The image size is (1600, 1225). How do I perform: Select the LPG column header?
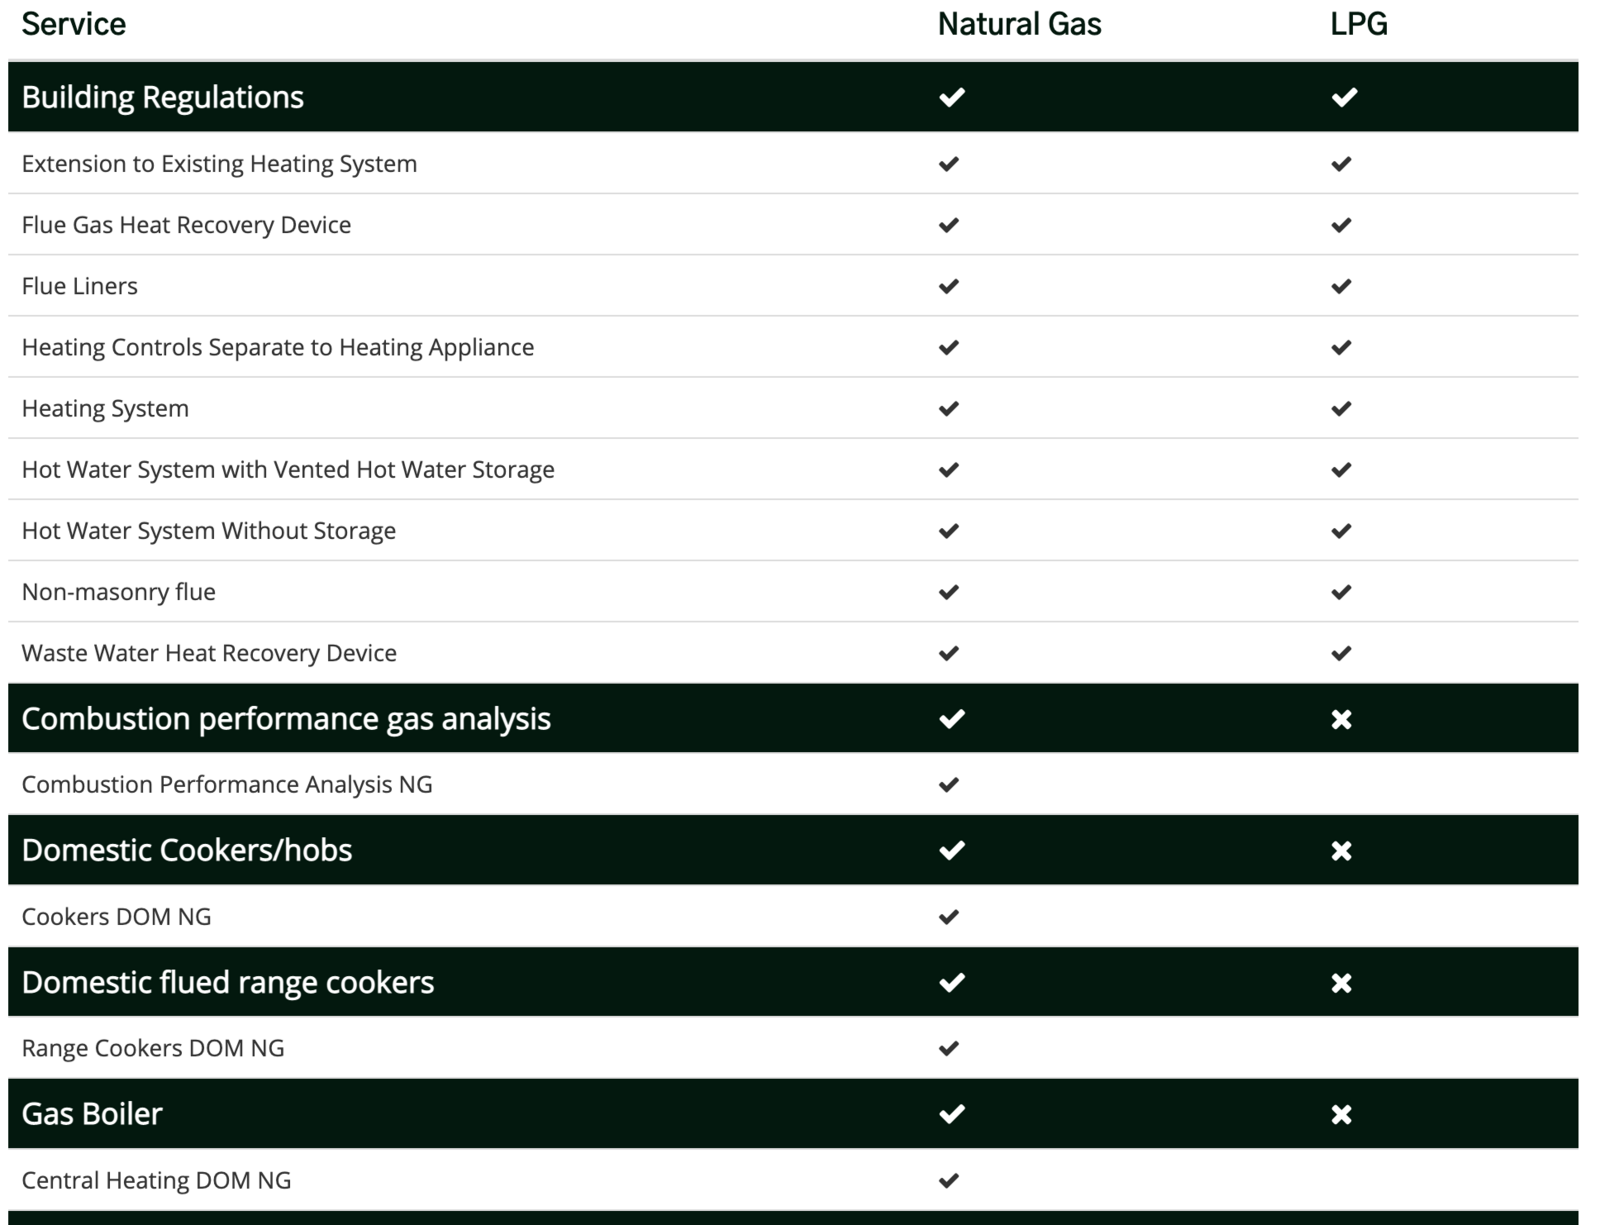[x=1358, y=24]
